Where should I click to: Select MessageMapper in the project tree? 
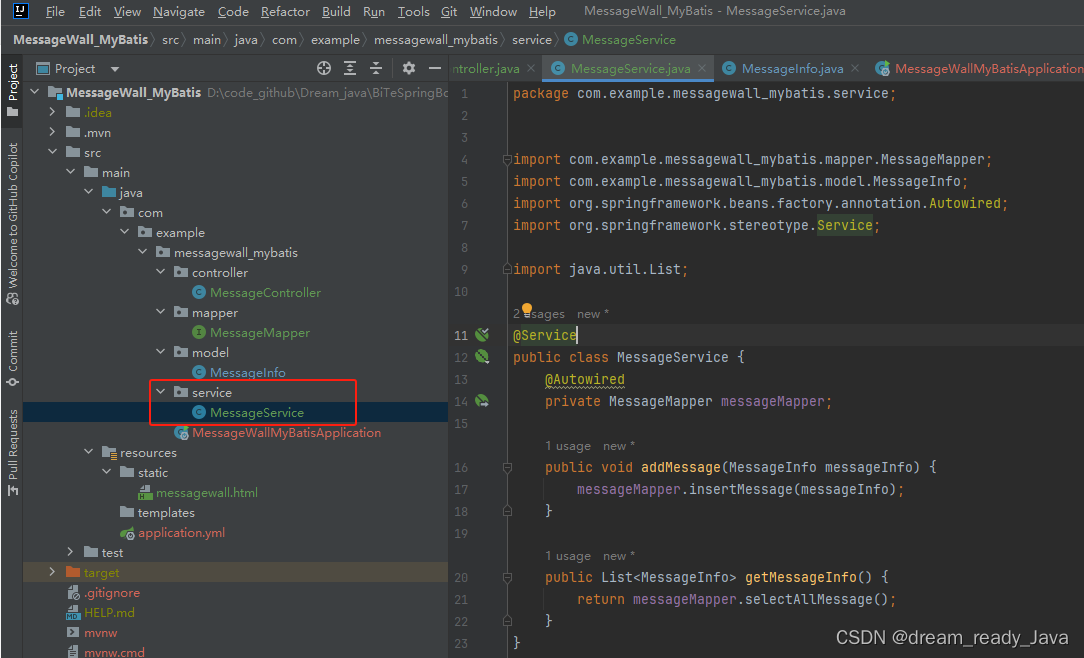260,332
